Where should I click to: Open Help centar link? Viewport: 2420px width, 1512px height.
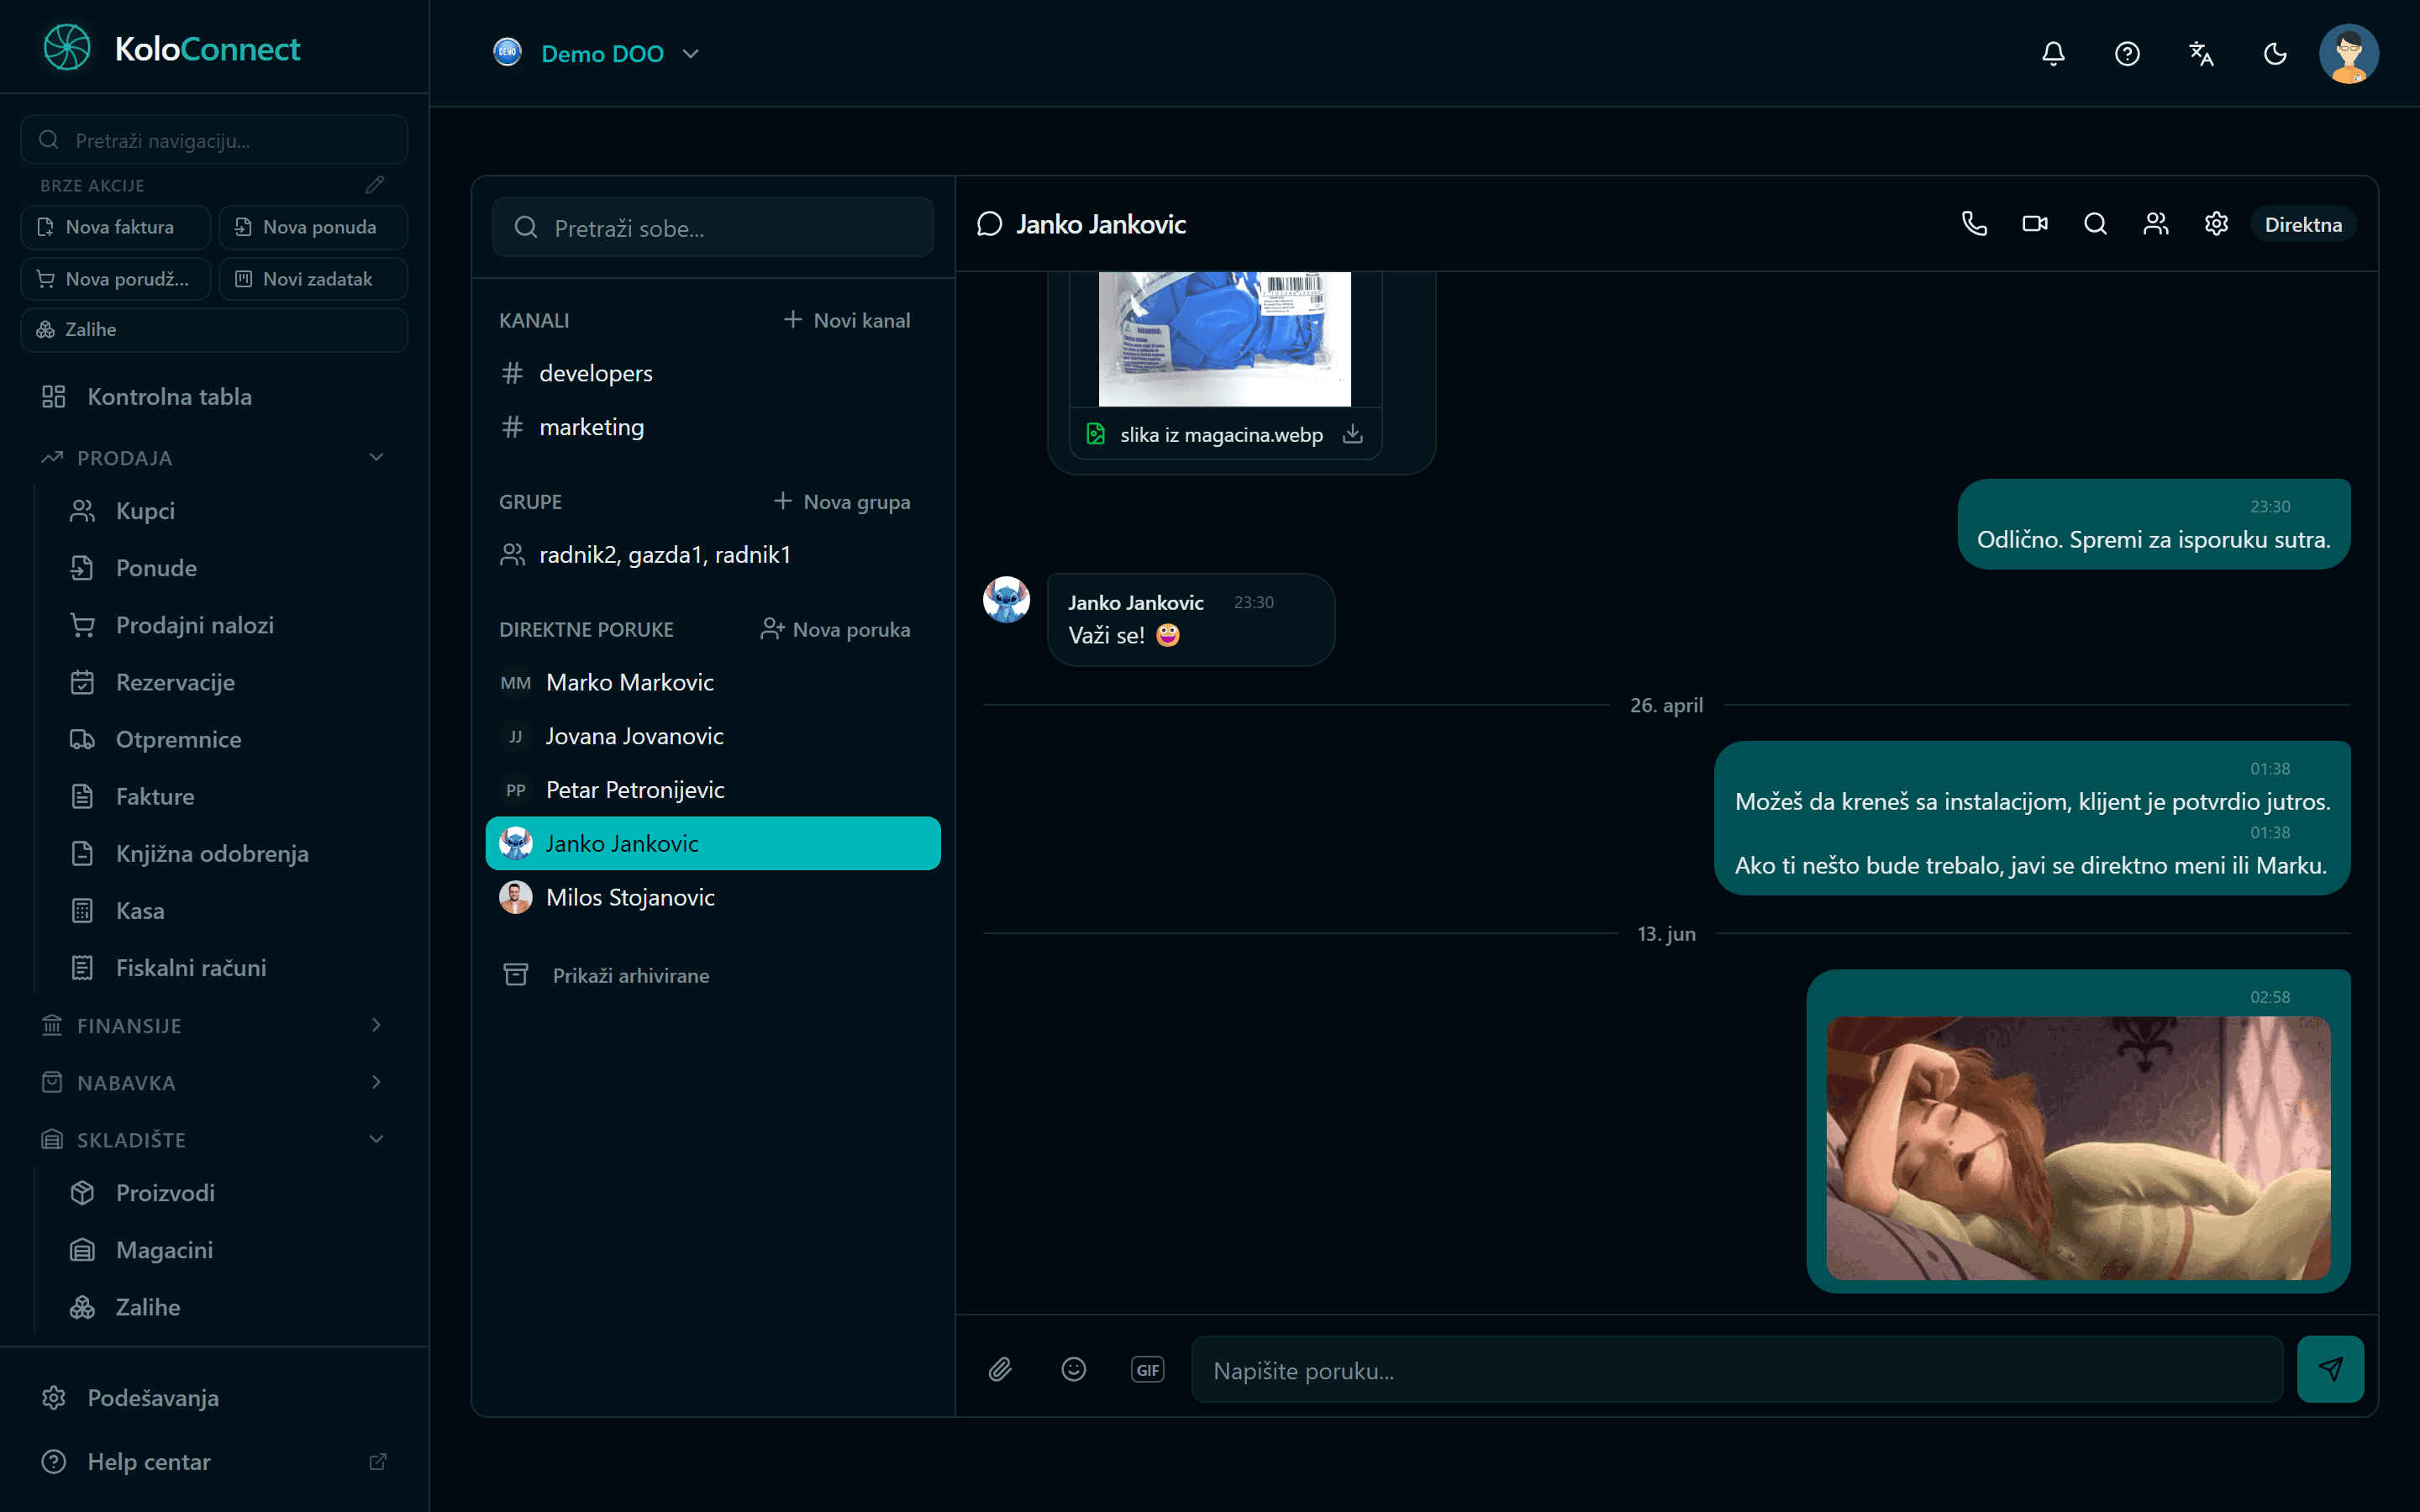214,1461
